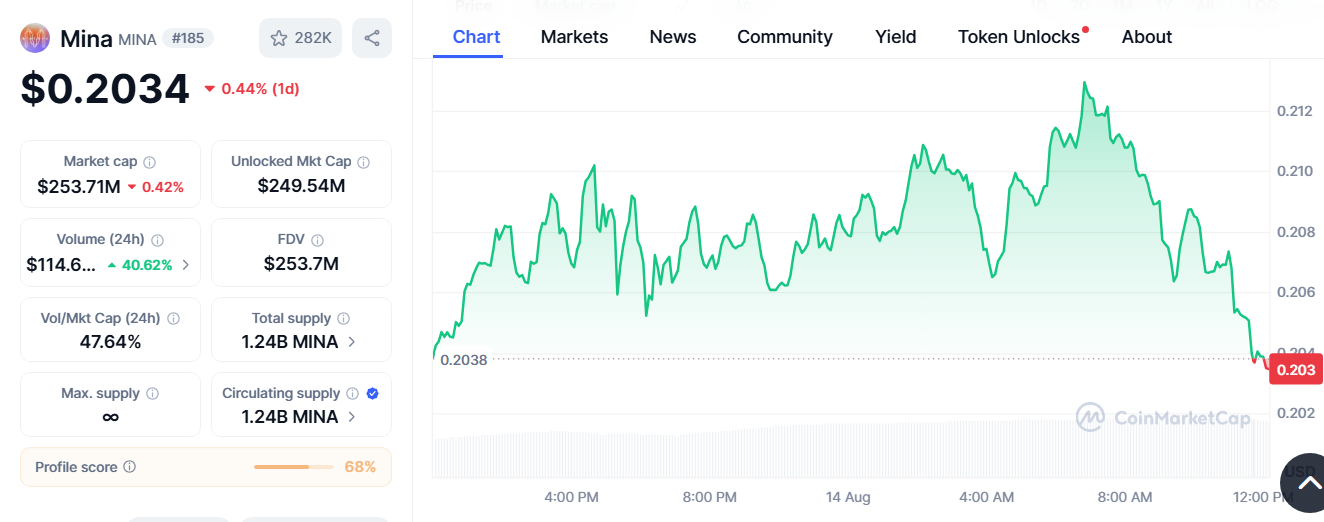Viewport: 1324px width, 522px height.
Task: Click the verified badge by Circulating supply
Action: tap(373, 394)
